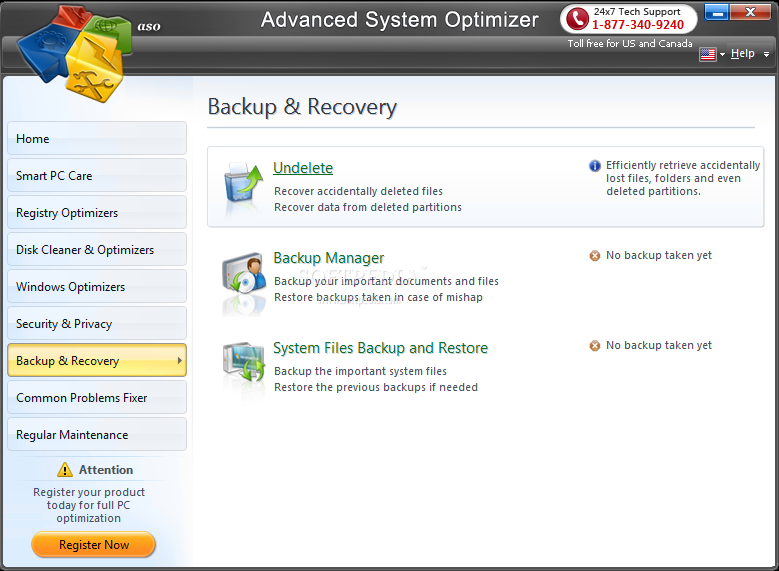Viewport: 779px width, 571px height.
Task: Open Disk Cleaner & Optimizers section
Action: [x=97, y=249]
